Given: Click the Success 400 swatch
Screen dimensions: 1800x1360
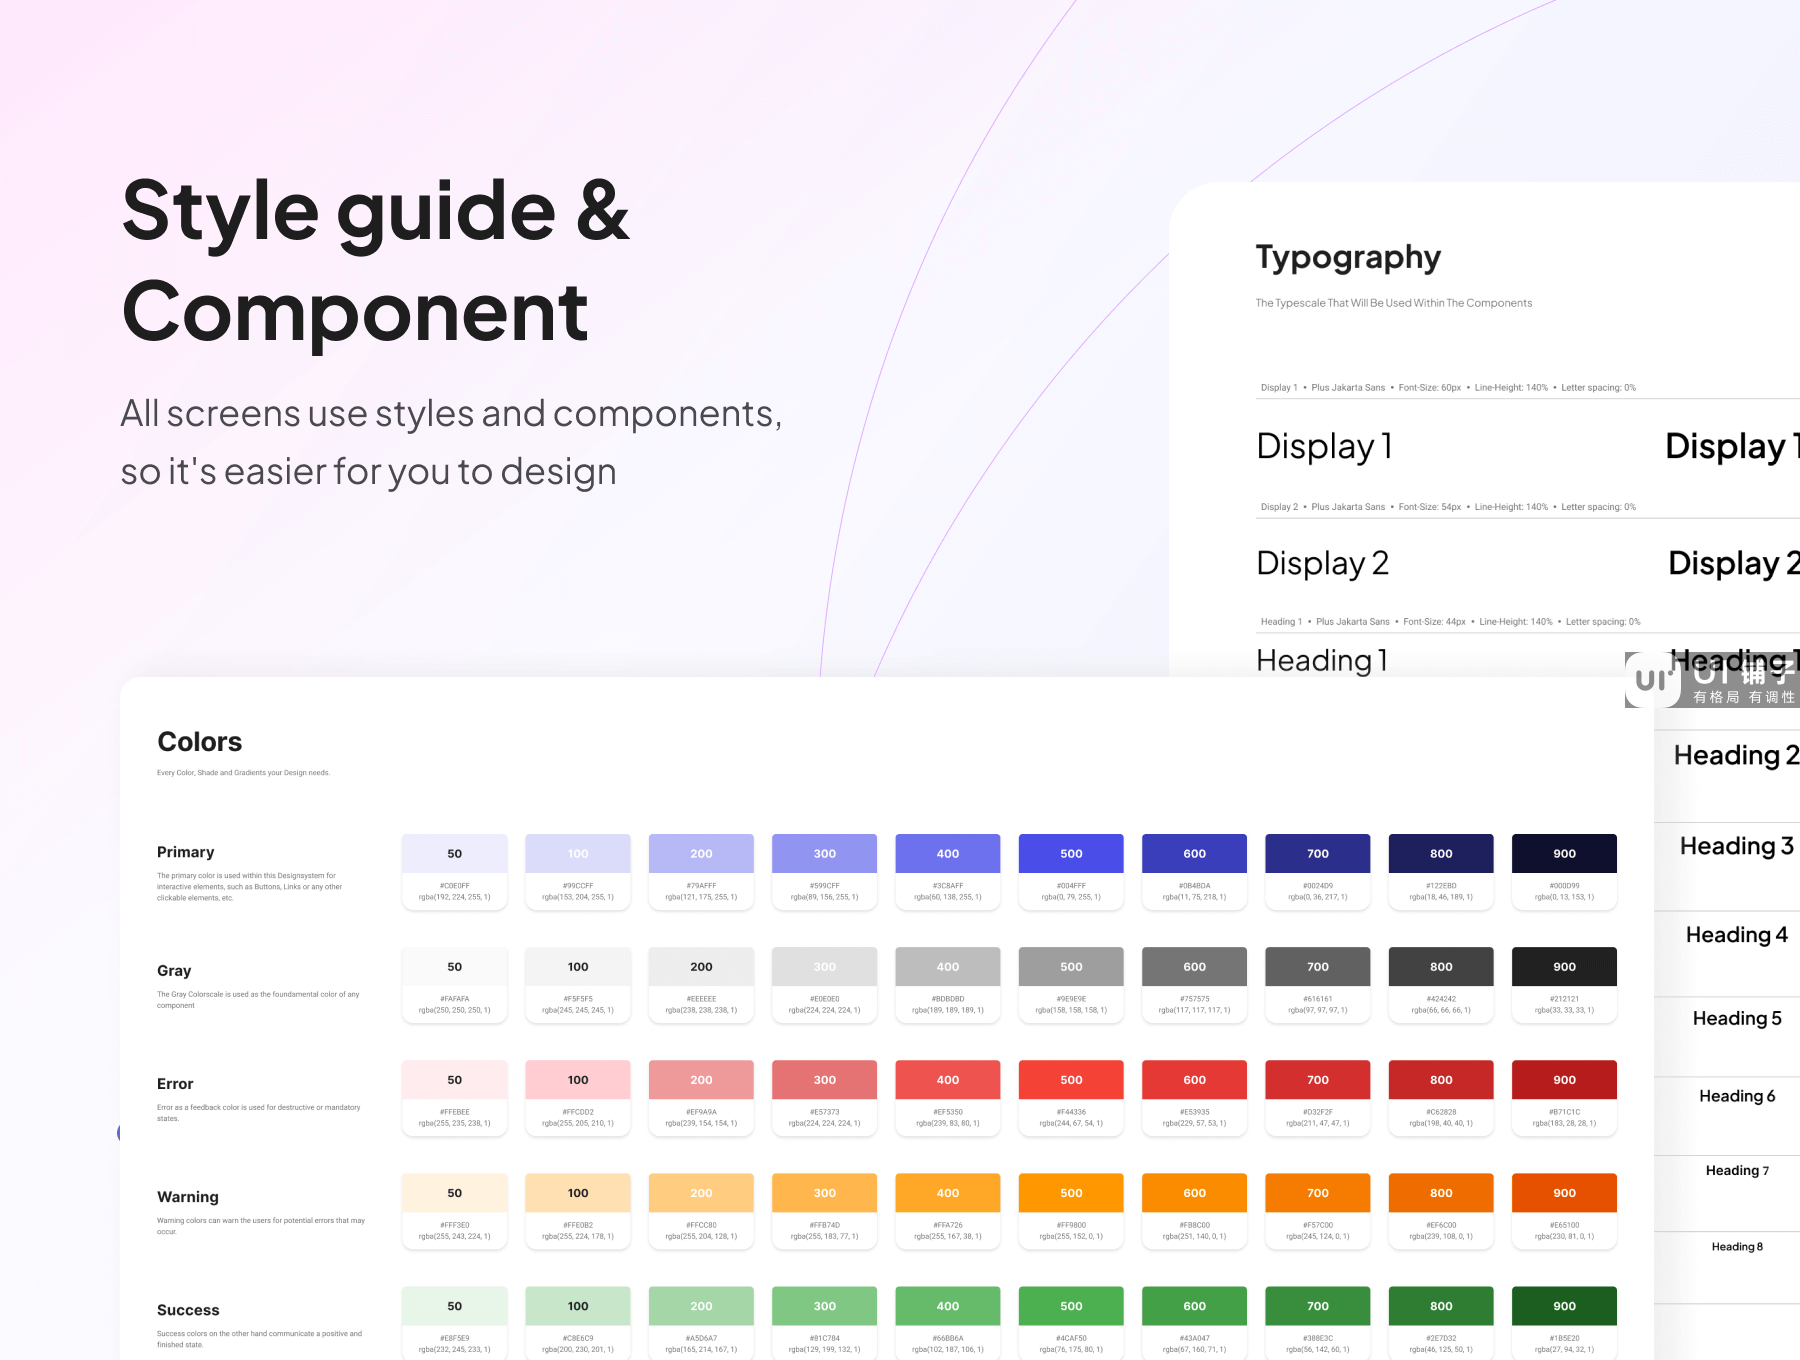Looking at the screenshot, I should [948, 1322].
